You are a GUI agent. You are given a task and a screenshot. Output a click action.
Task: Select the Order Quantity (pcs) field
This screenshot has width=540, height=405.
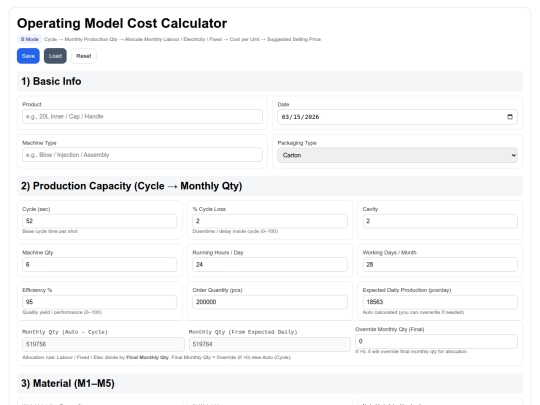270,302
